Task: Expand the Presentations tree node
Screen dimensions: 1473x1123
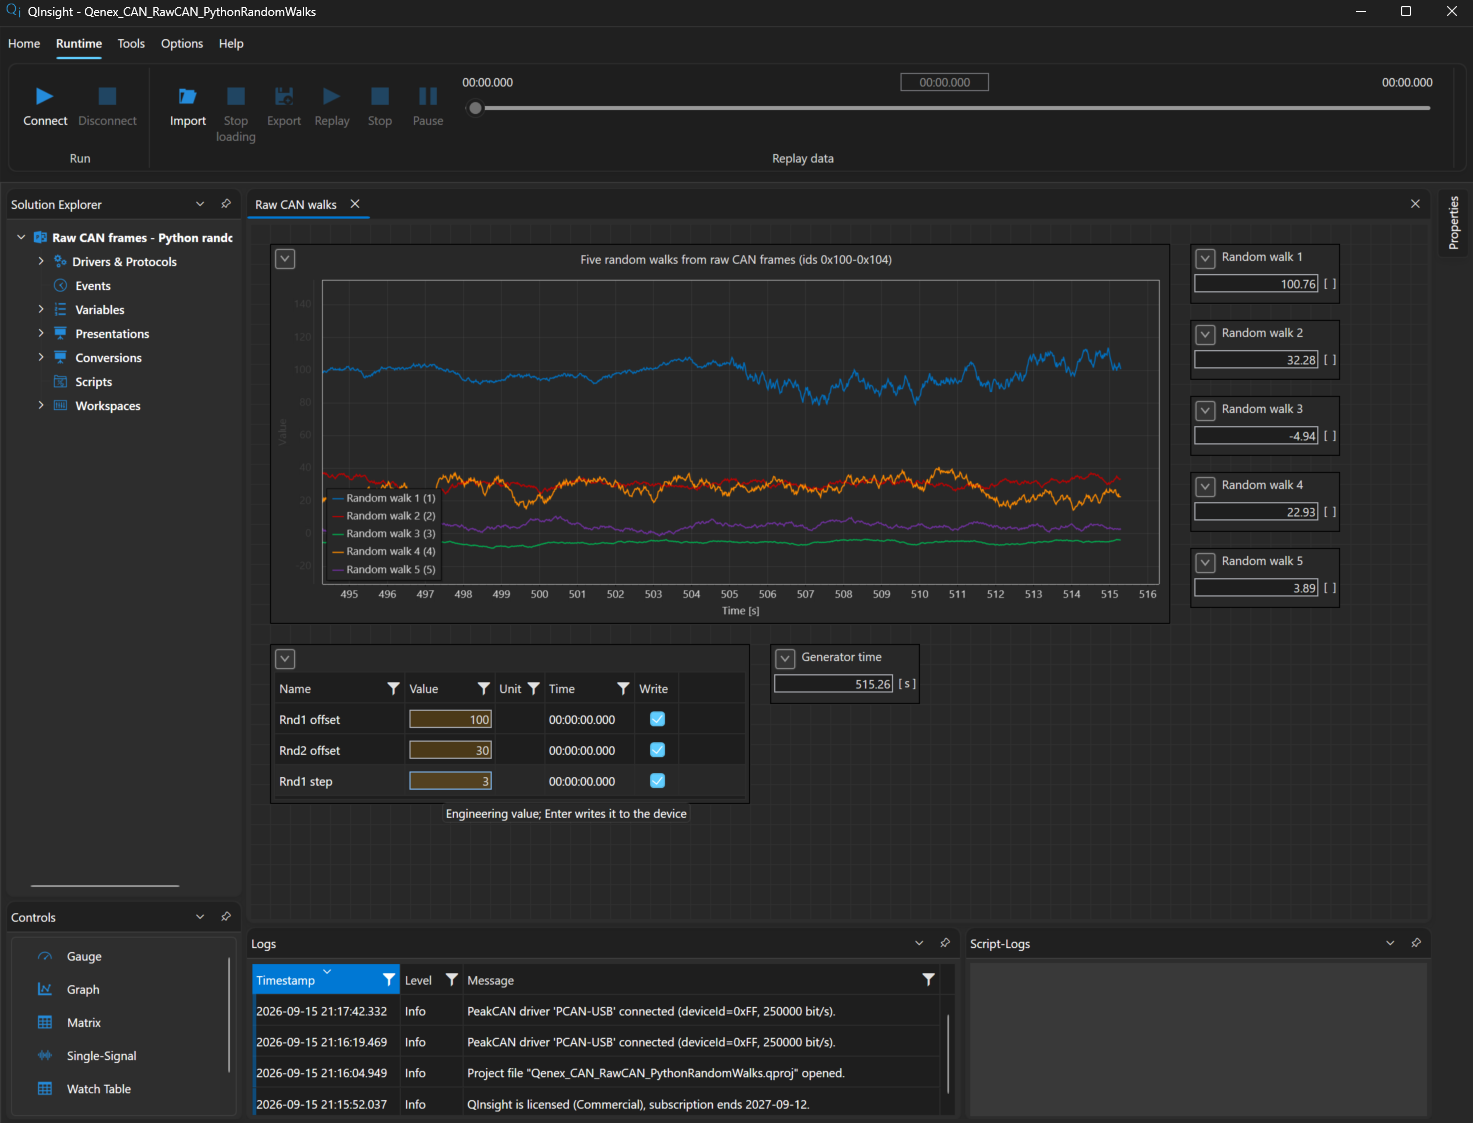Action: click(41, 333)
